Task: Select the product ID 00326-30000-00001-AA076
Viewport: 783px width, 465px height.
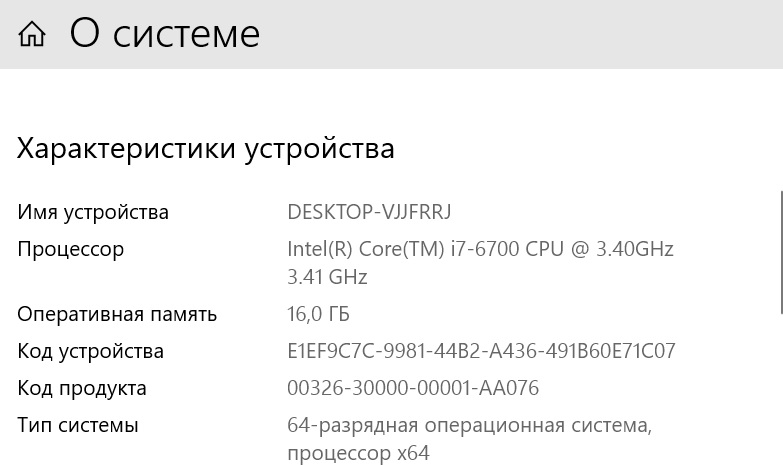Action: pyautogui.click(x=413, y=388)
